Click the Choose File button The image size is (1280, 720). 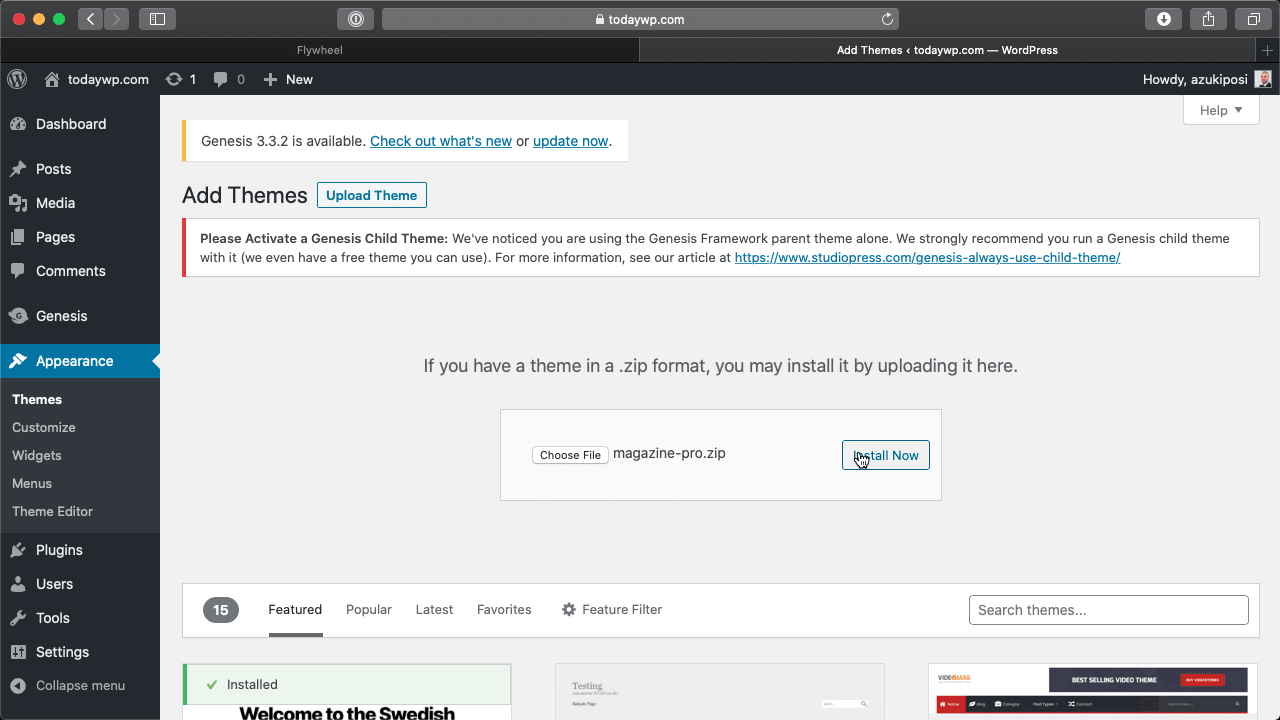(x=570, y=455)
